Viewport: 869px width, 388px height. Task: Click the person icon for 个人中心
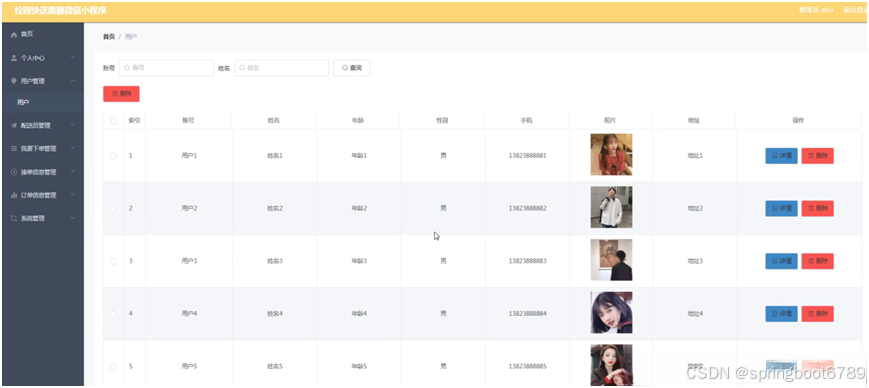tap(14, 58)
